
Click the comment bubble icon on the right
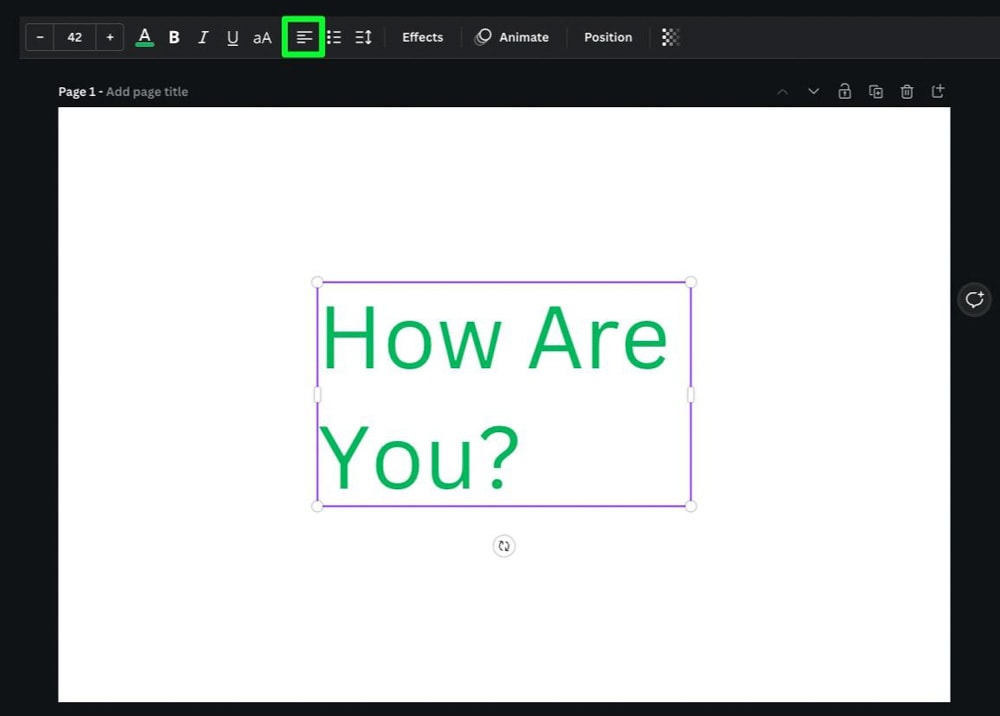974,299
